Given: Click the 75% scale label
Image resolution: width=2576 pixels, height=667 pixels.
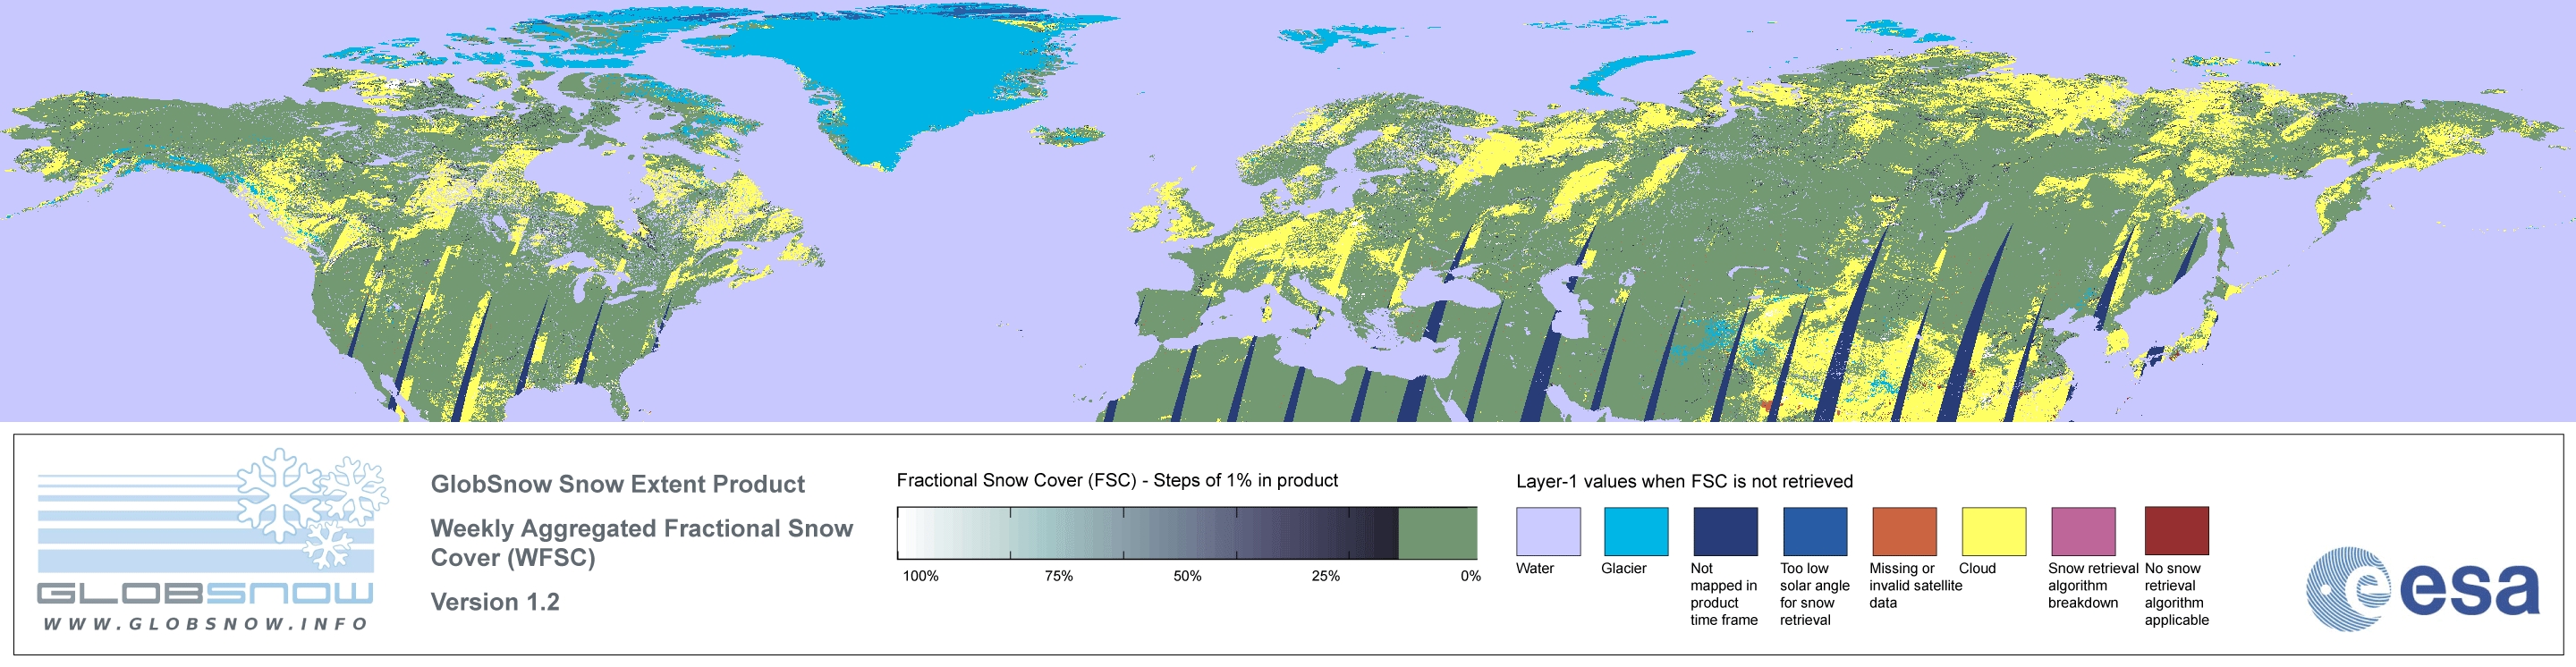Looking at the screenshot, I should click(x=1058, y=576).
